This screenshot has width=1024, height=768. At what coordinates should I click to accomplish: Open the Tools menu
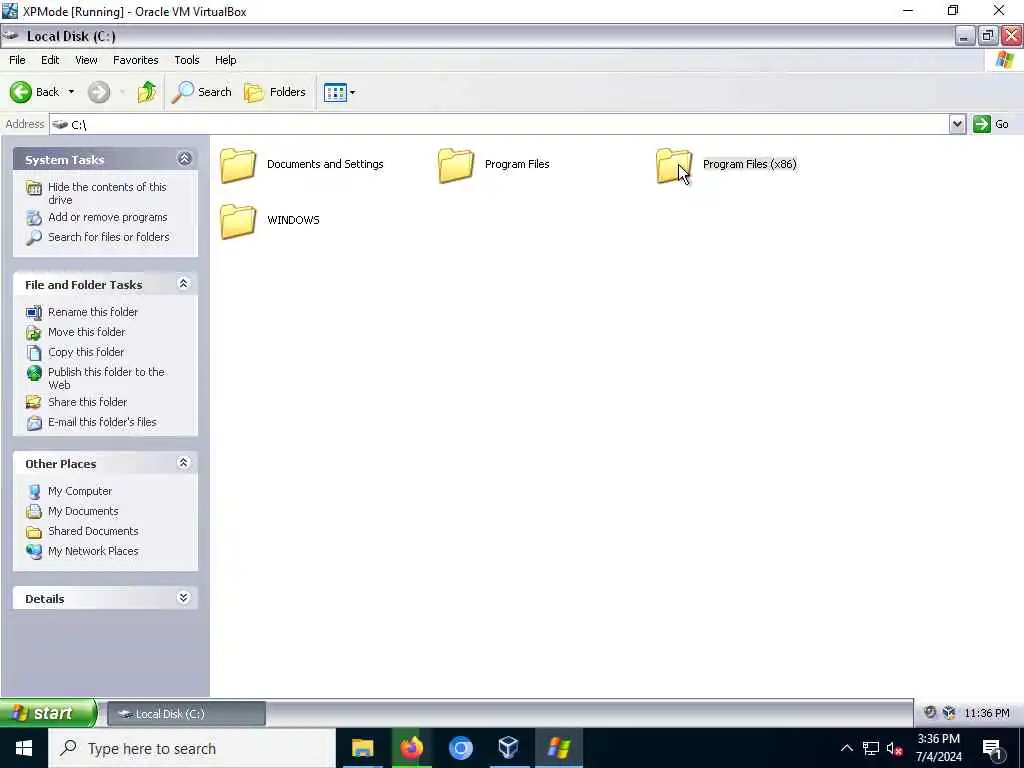[x=187, y=60]
